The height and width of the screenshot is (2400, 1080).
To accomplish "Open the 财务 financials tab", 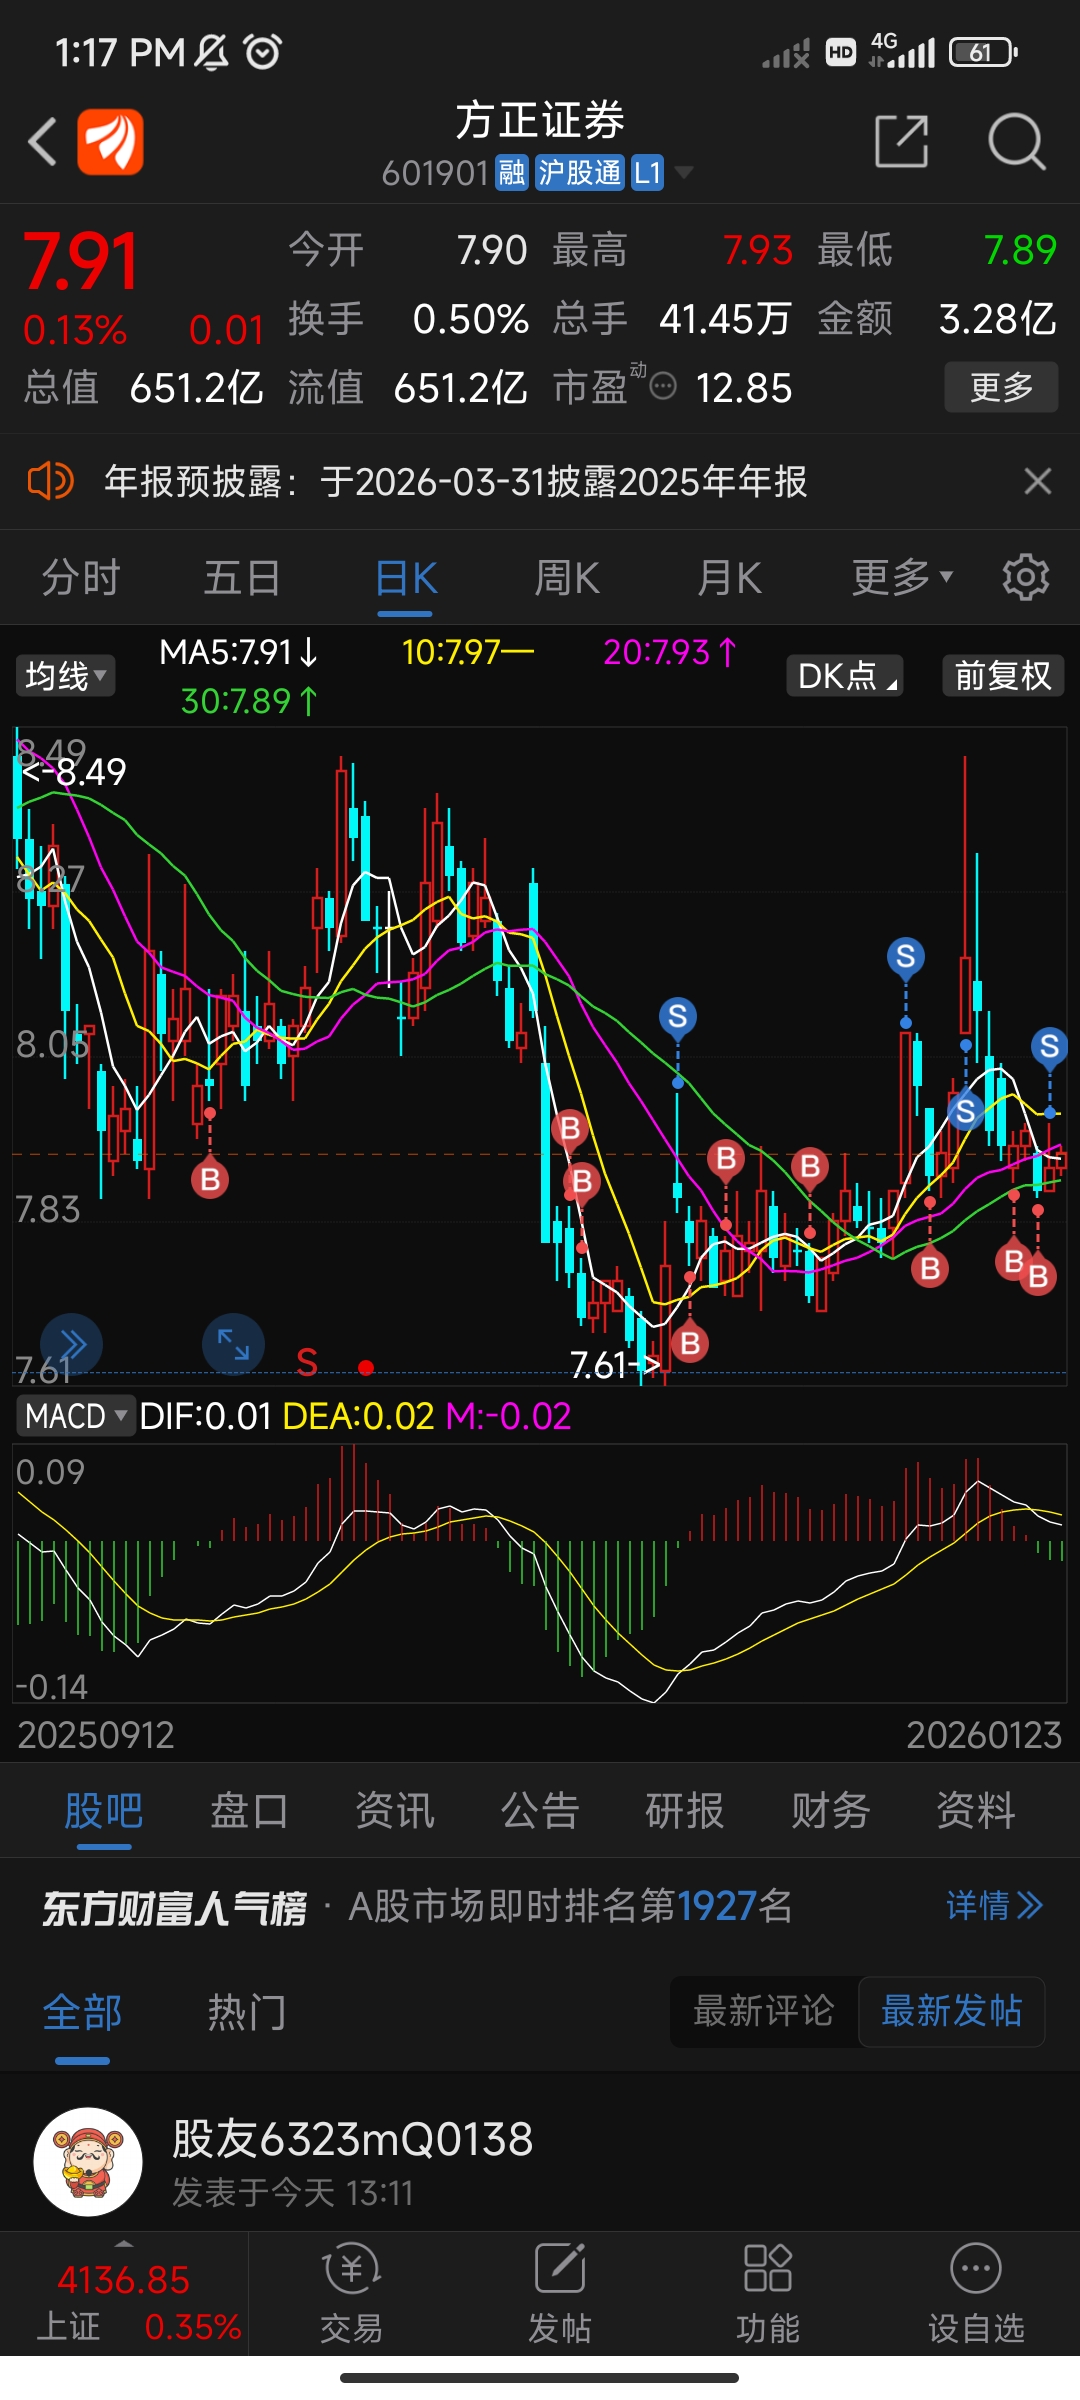I will (x=830, y=1811).
